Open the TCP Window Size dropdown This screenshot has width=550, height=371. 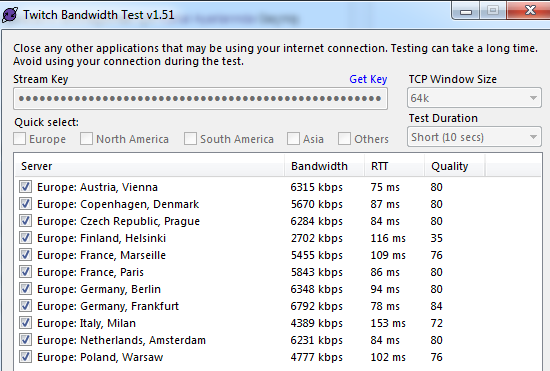[x=474, y=98]
